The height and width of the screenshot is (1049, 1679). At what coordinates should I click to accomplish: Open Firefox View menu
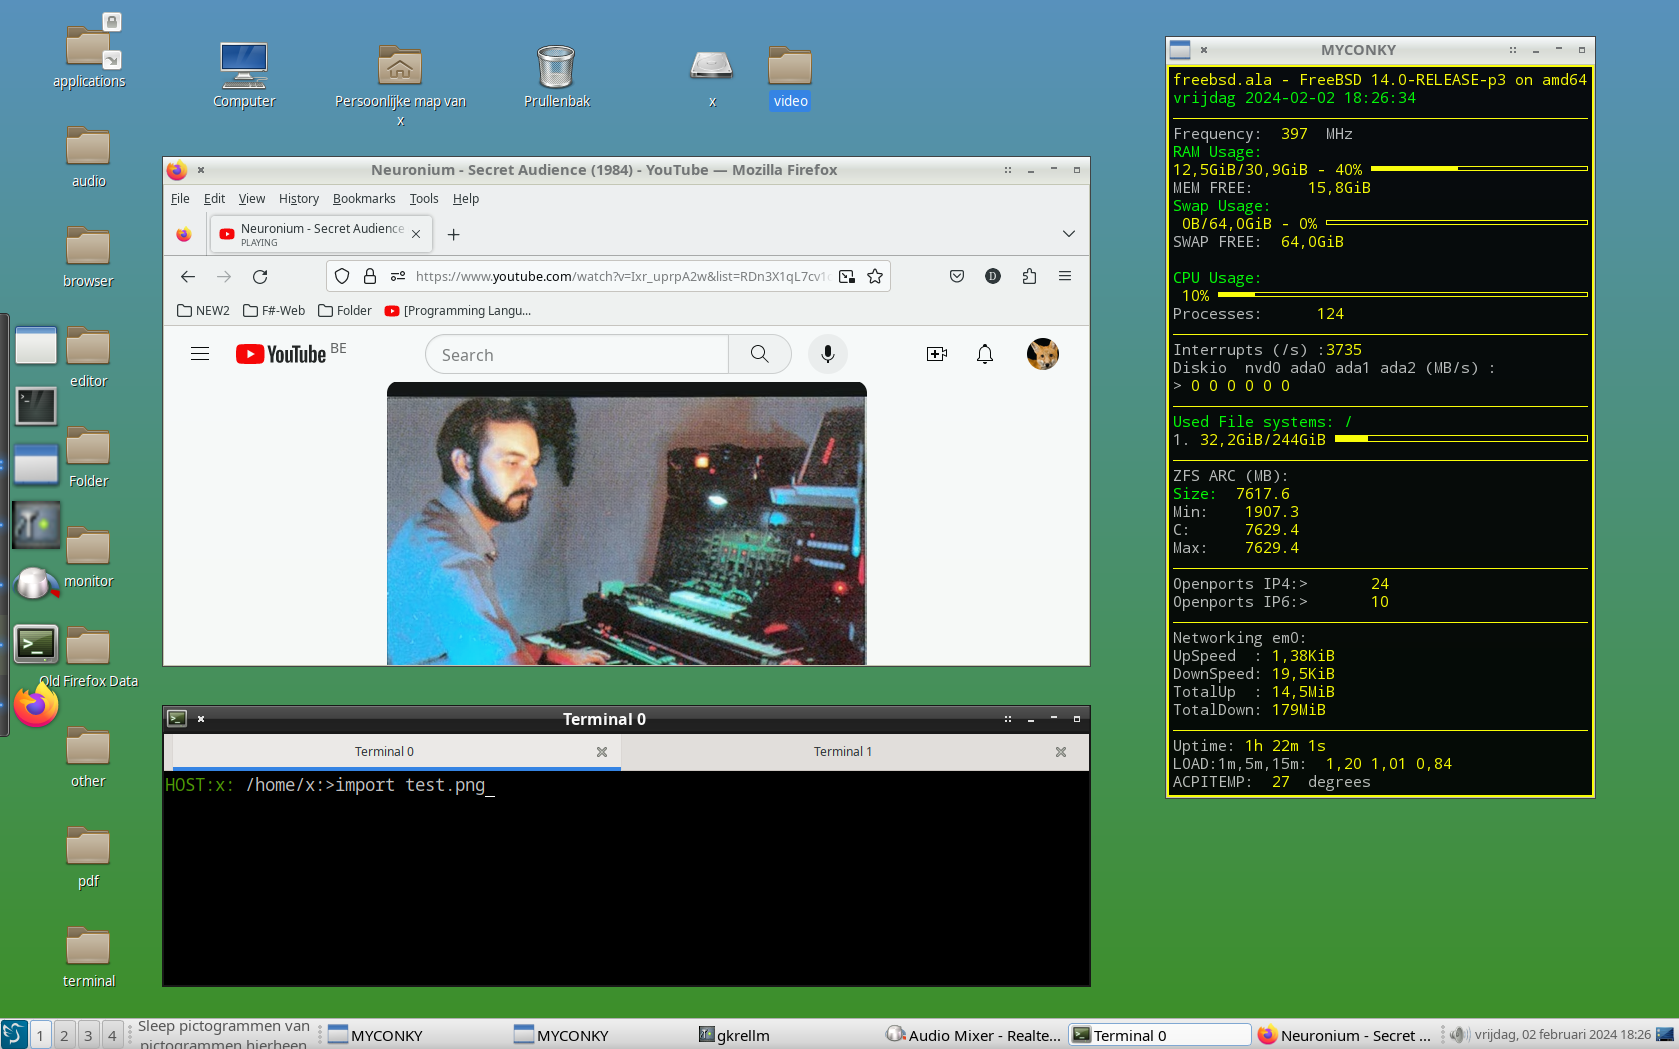[x=252, y=199]
